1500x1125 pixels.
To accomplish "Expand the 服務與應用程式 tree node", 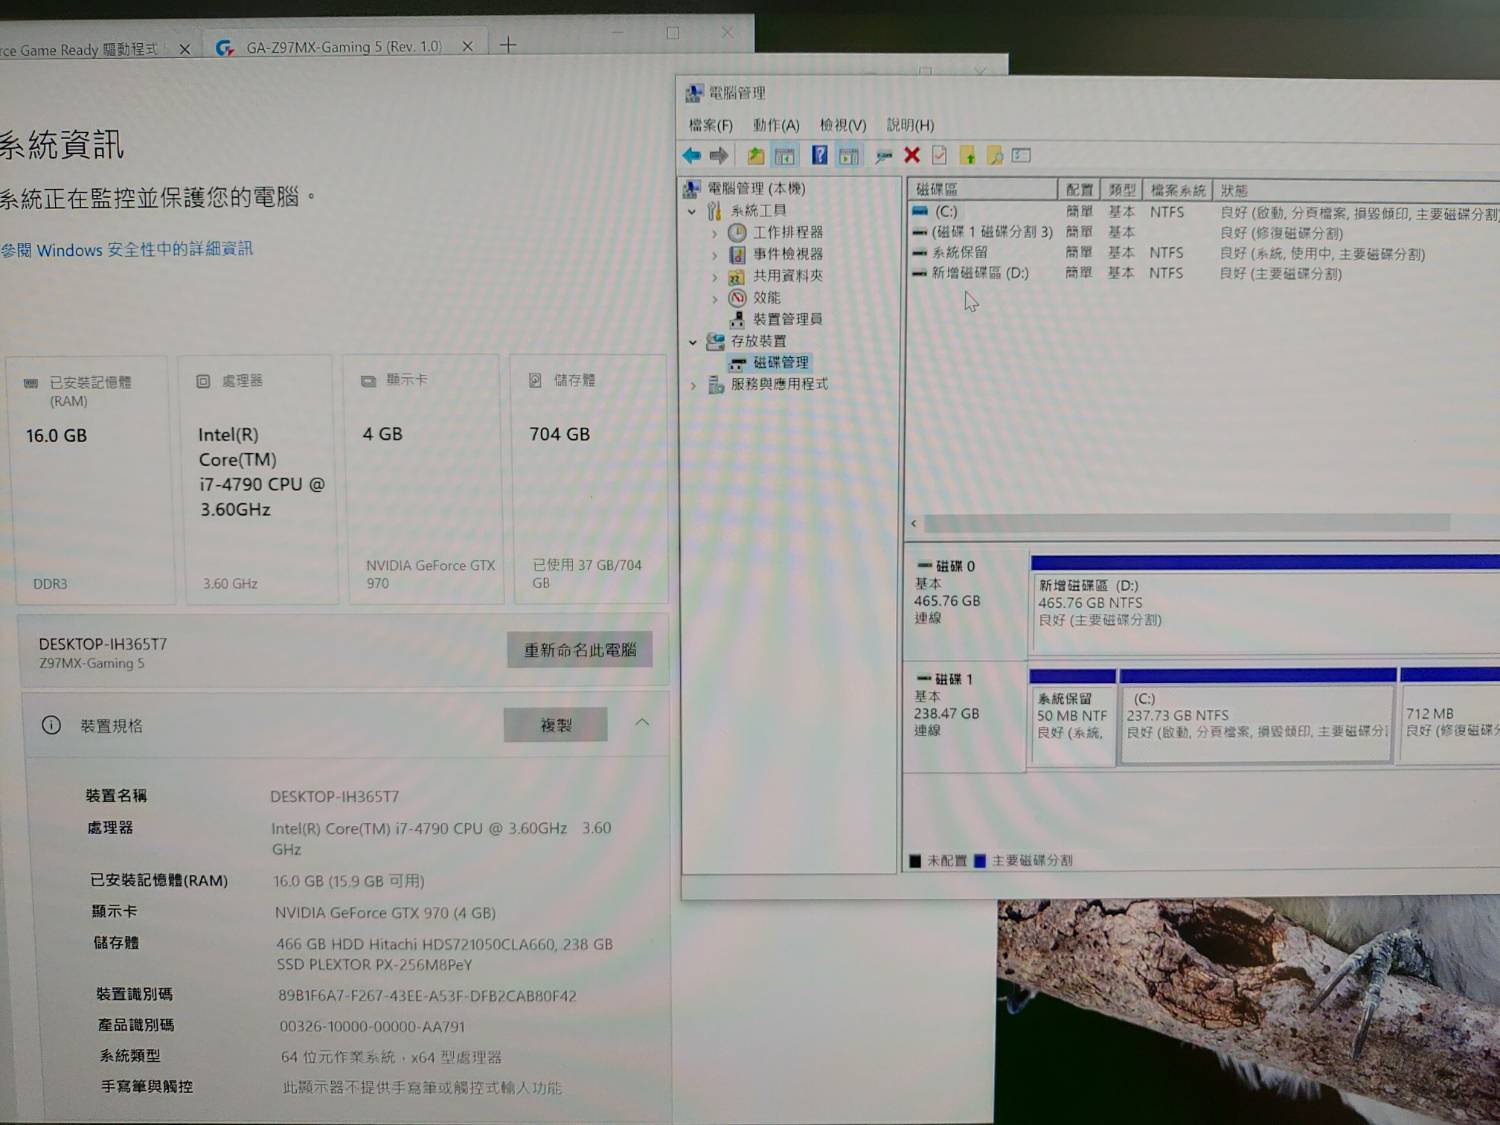I will pos(692,385).
